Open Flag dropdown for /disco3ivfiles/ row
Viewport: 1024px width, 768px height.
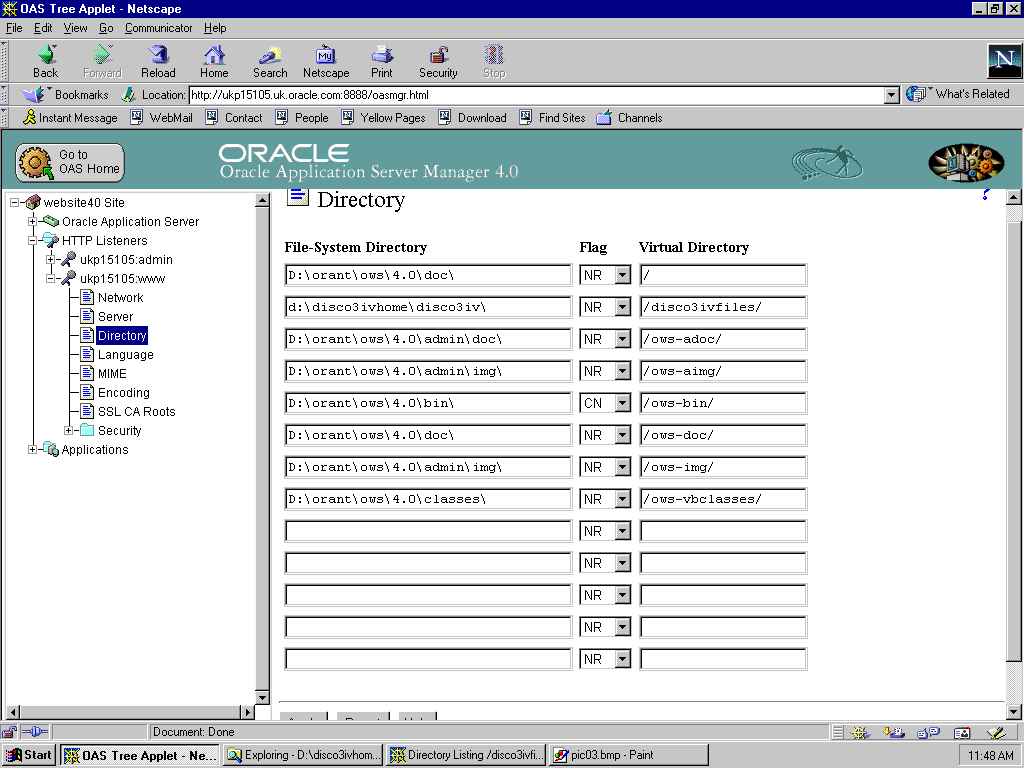(x=622, y=307)
